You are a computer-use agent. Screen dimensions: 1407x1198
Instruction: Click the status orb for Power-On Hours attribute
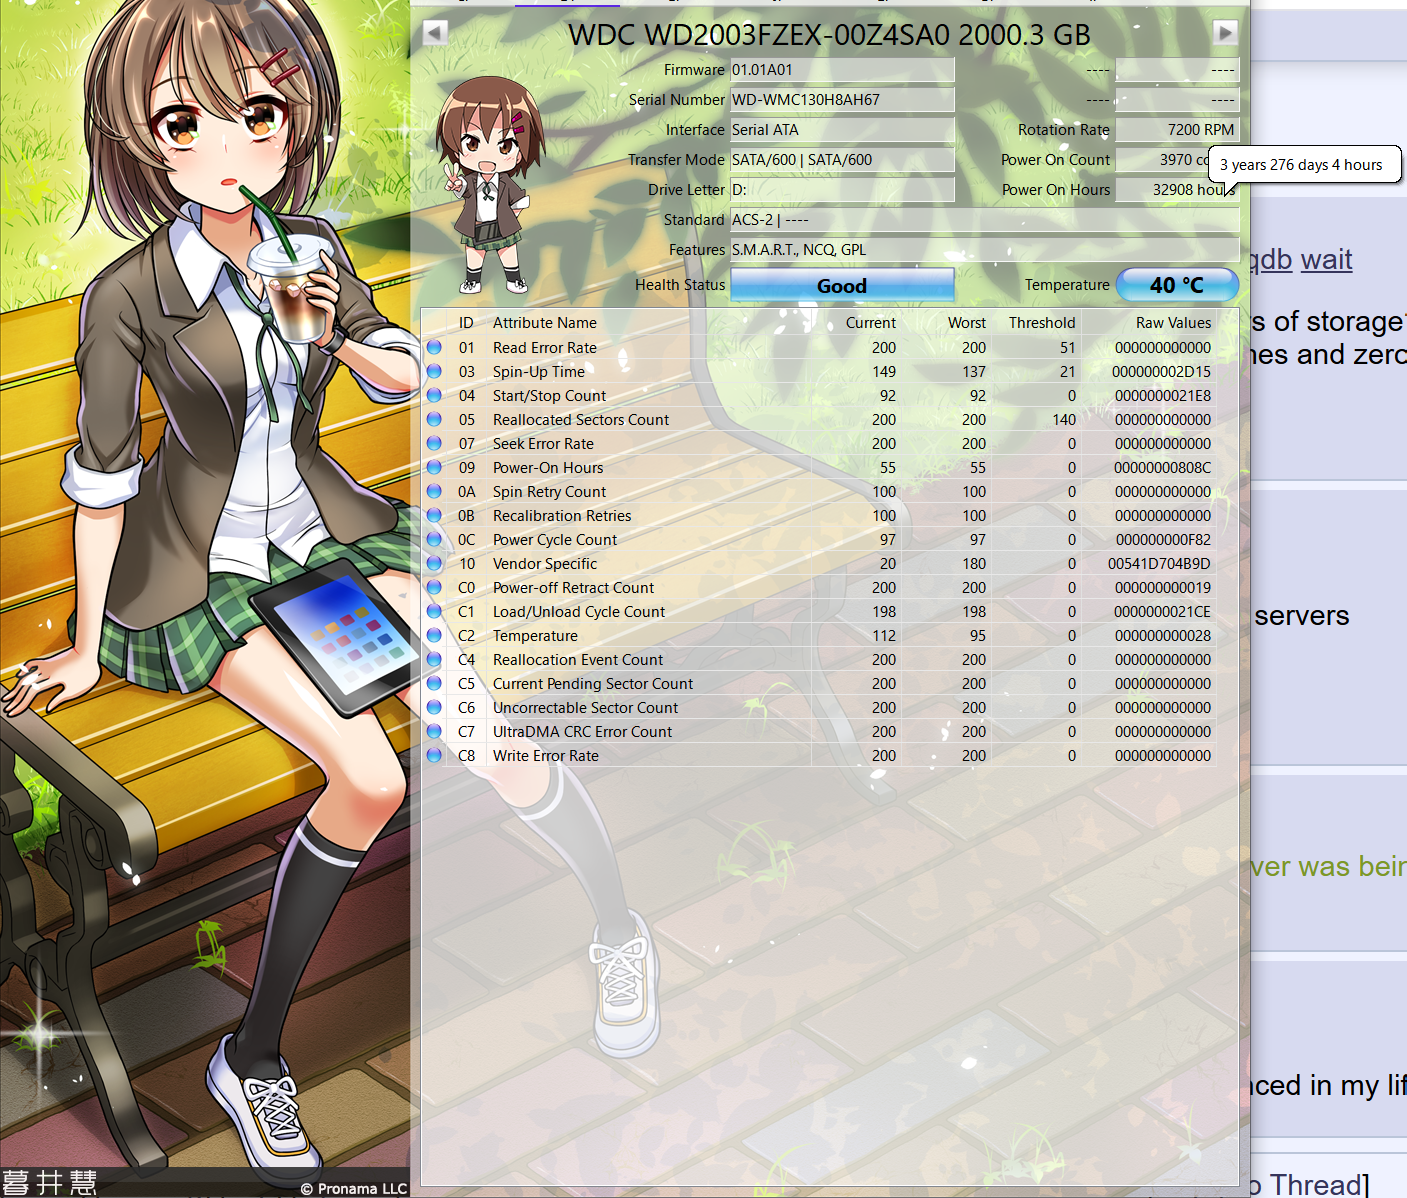pos(434,467)
